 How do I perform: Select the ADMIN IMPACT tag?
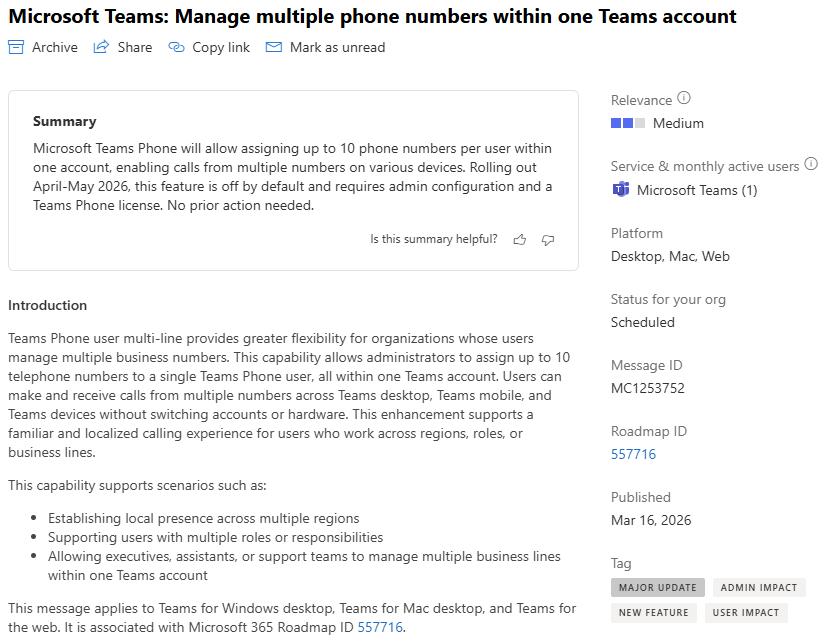click(759, 588)
